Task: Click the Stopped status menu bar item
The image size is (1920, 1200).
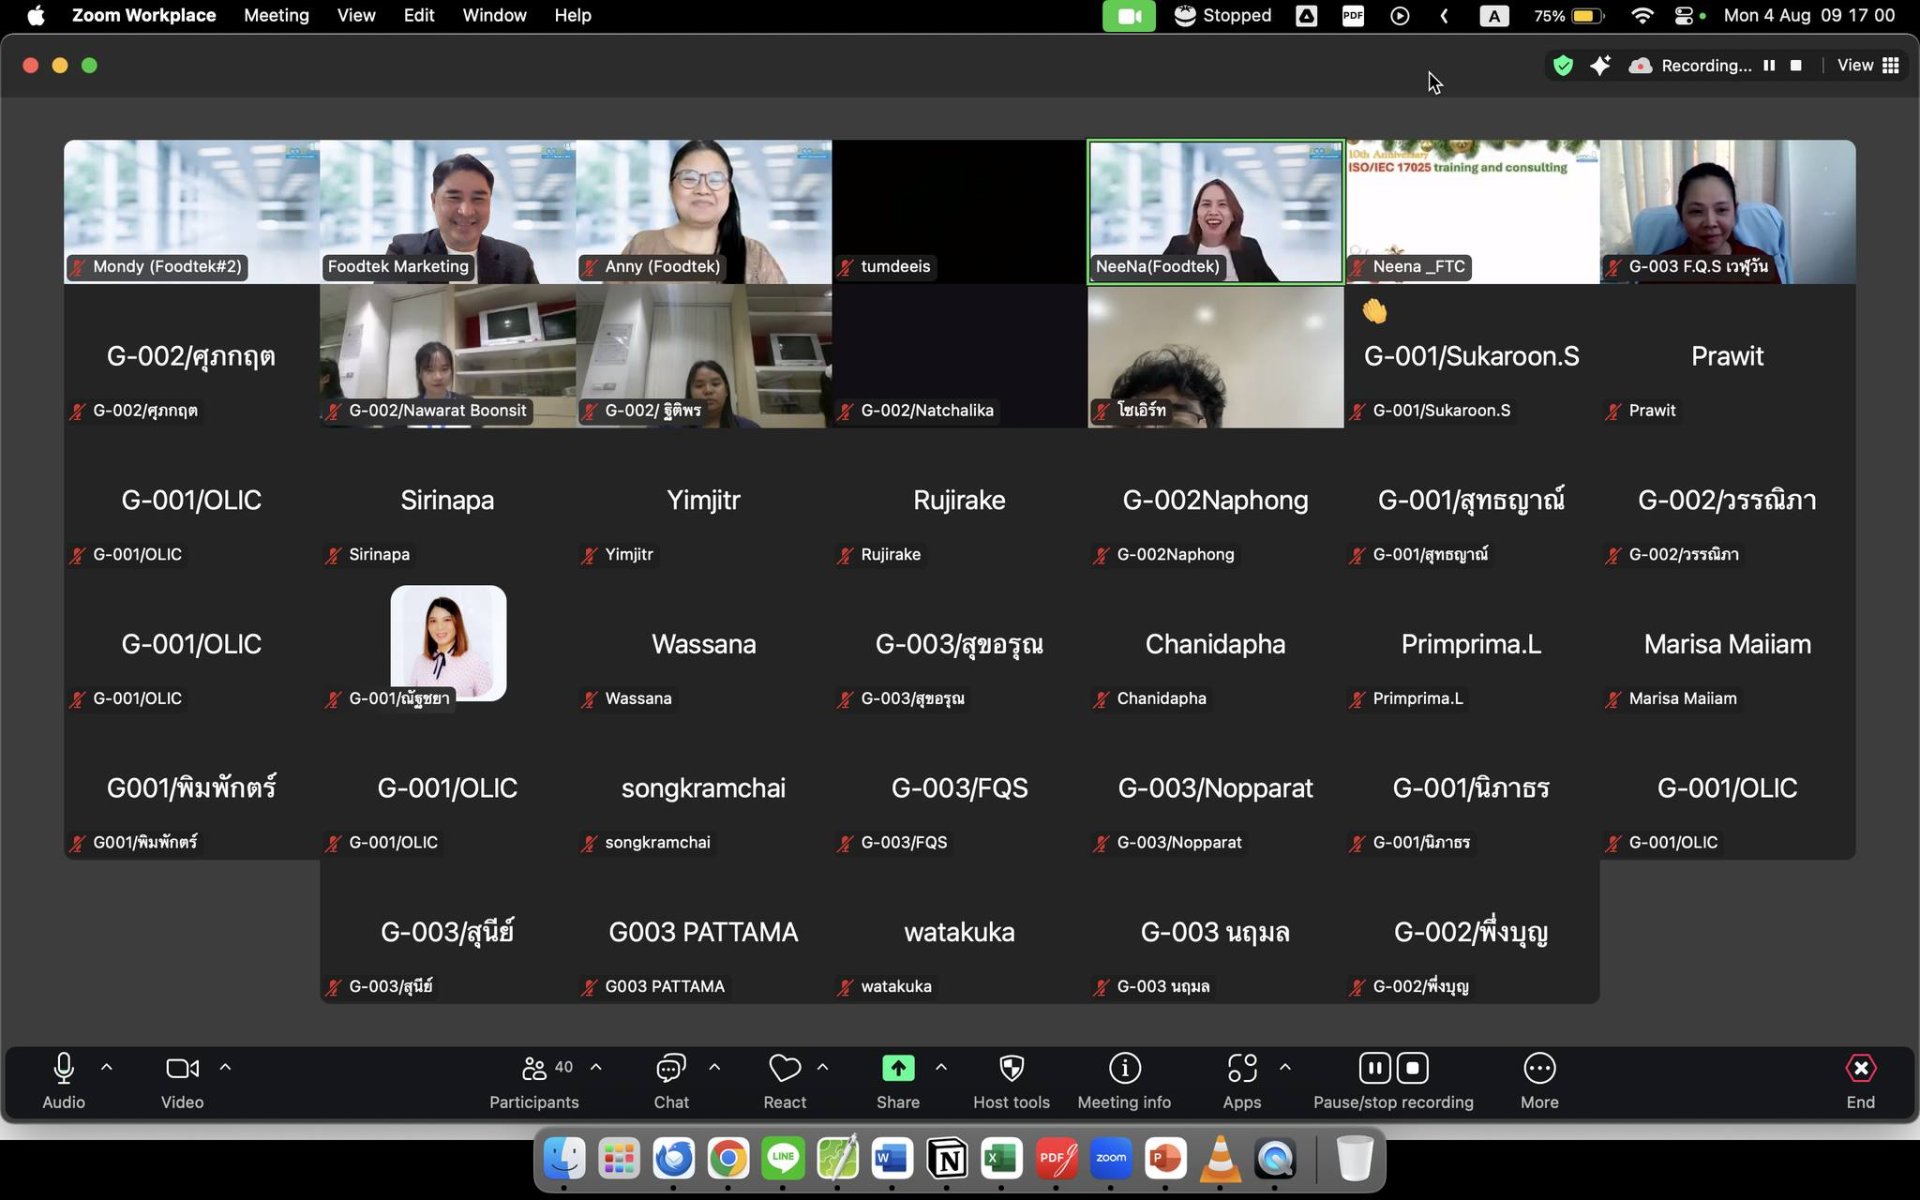Action: [1223, 15]
